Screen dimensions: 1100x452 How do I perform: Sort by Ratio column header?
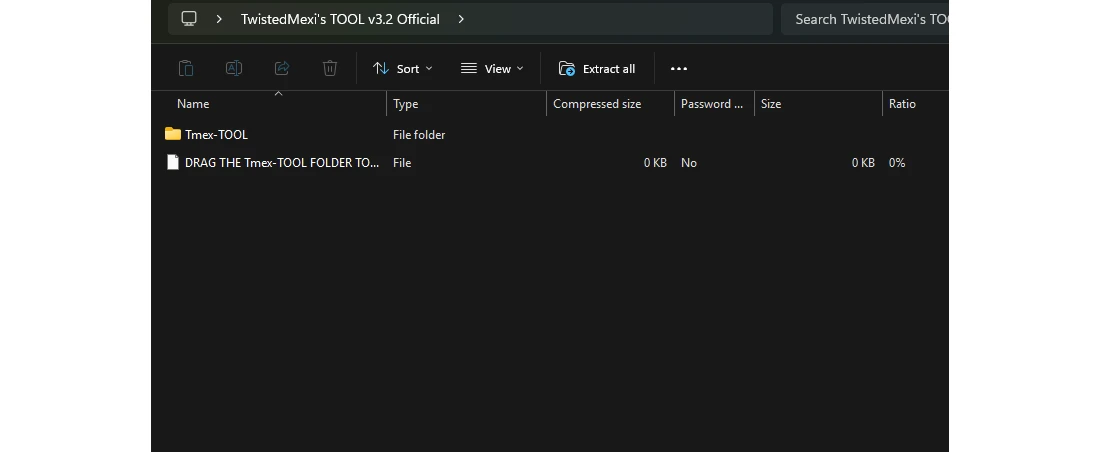[902, 104]
